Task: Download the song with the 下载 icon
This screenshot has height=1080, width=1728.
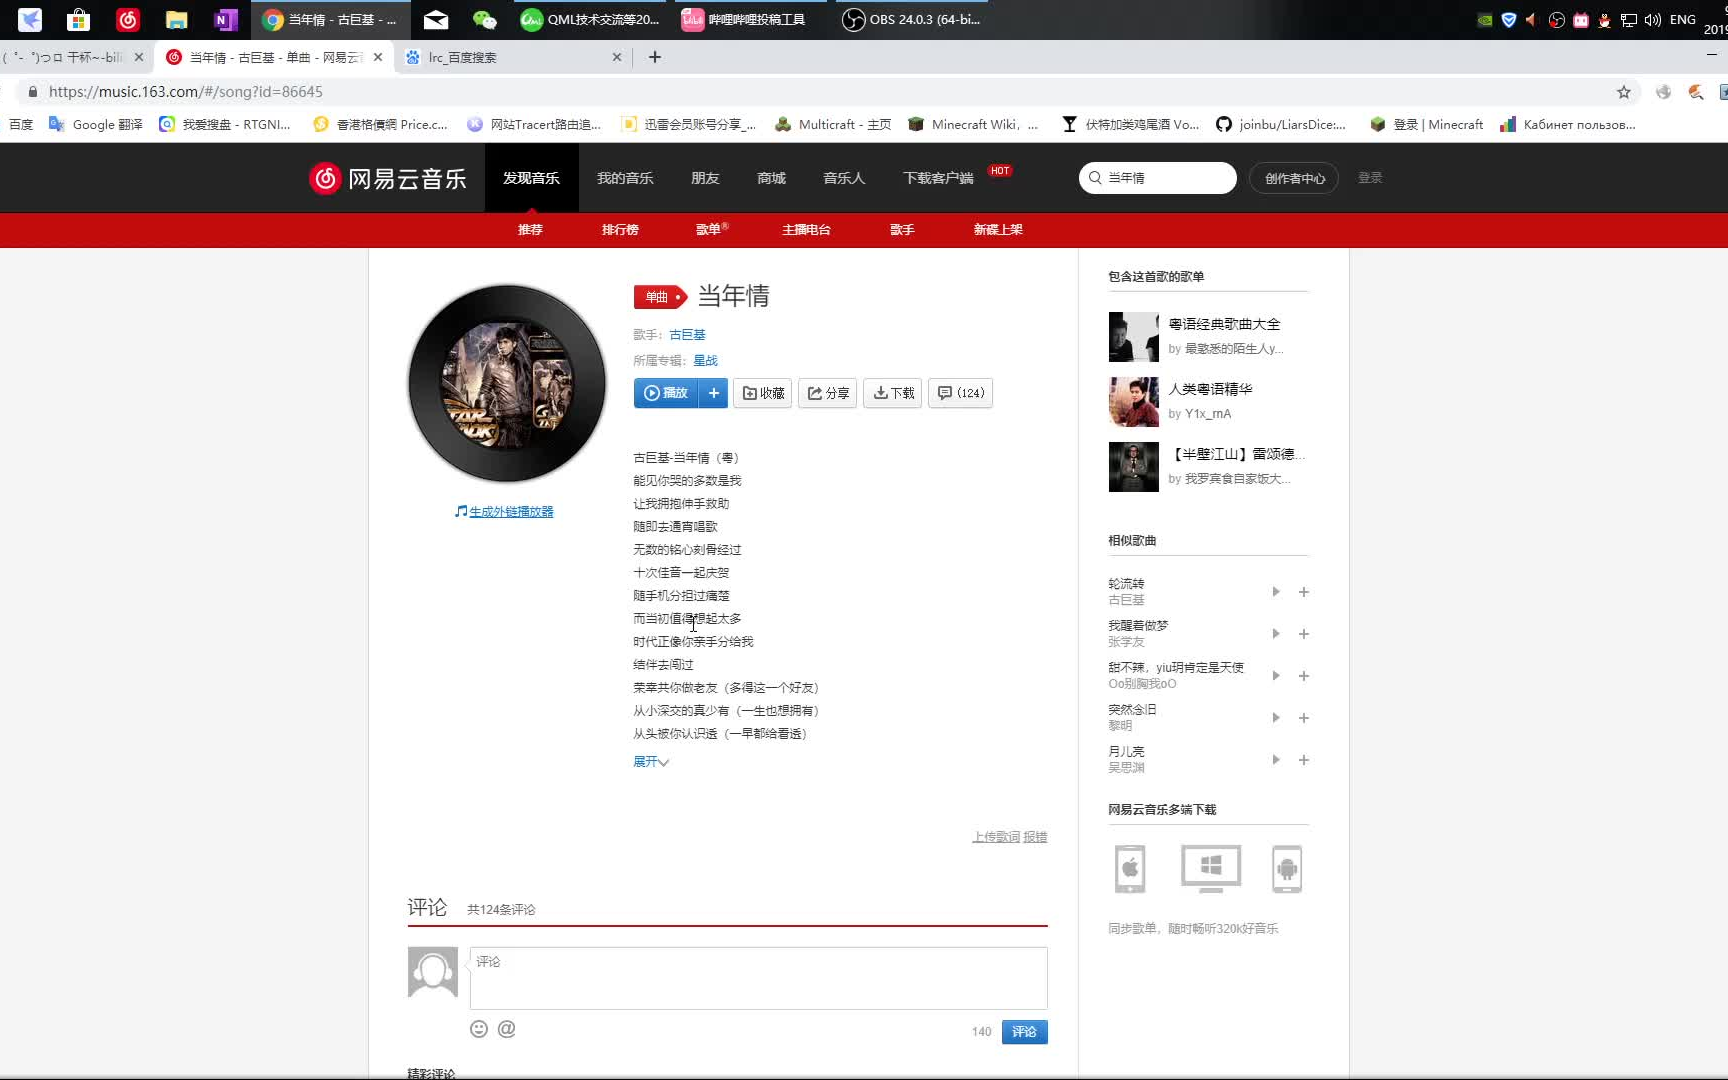Action: click(891, 393)
